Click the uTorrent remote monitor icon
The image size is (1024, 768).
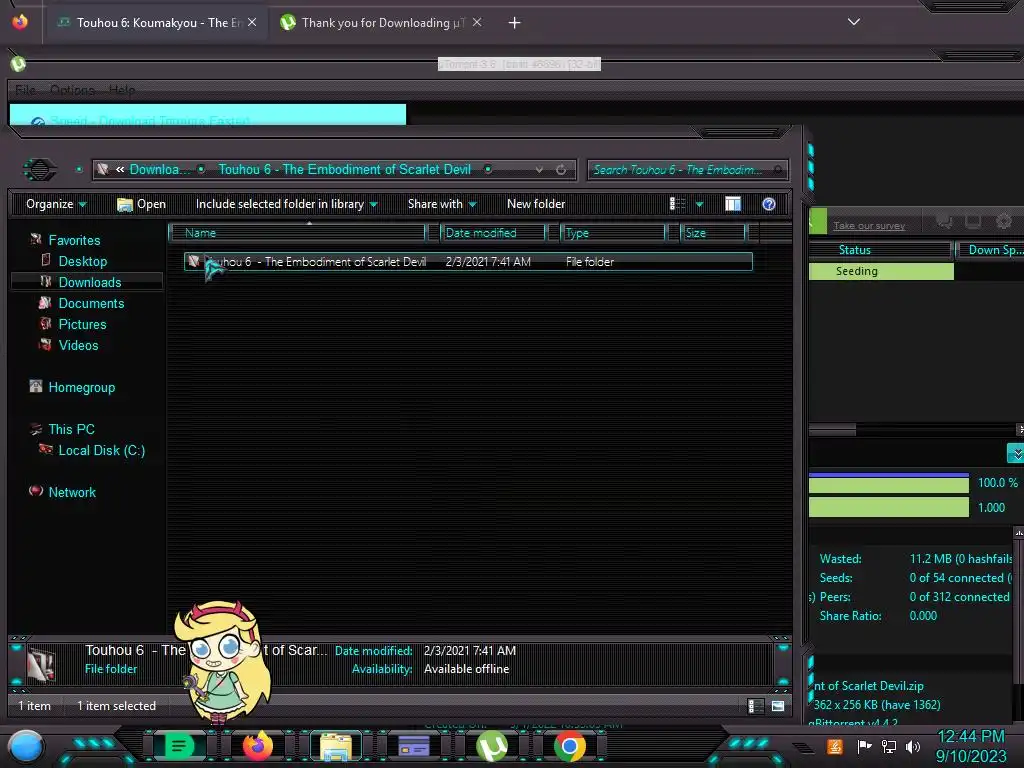tap(973, 222)
